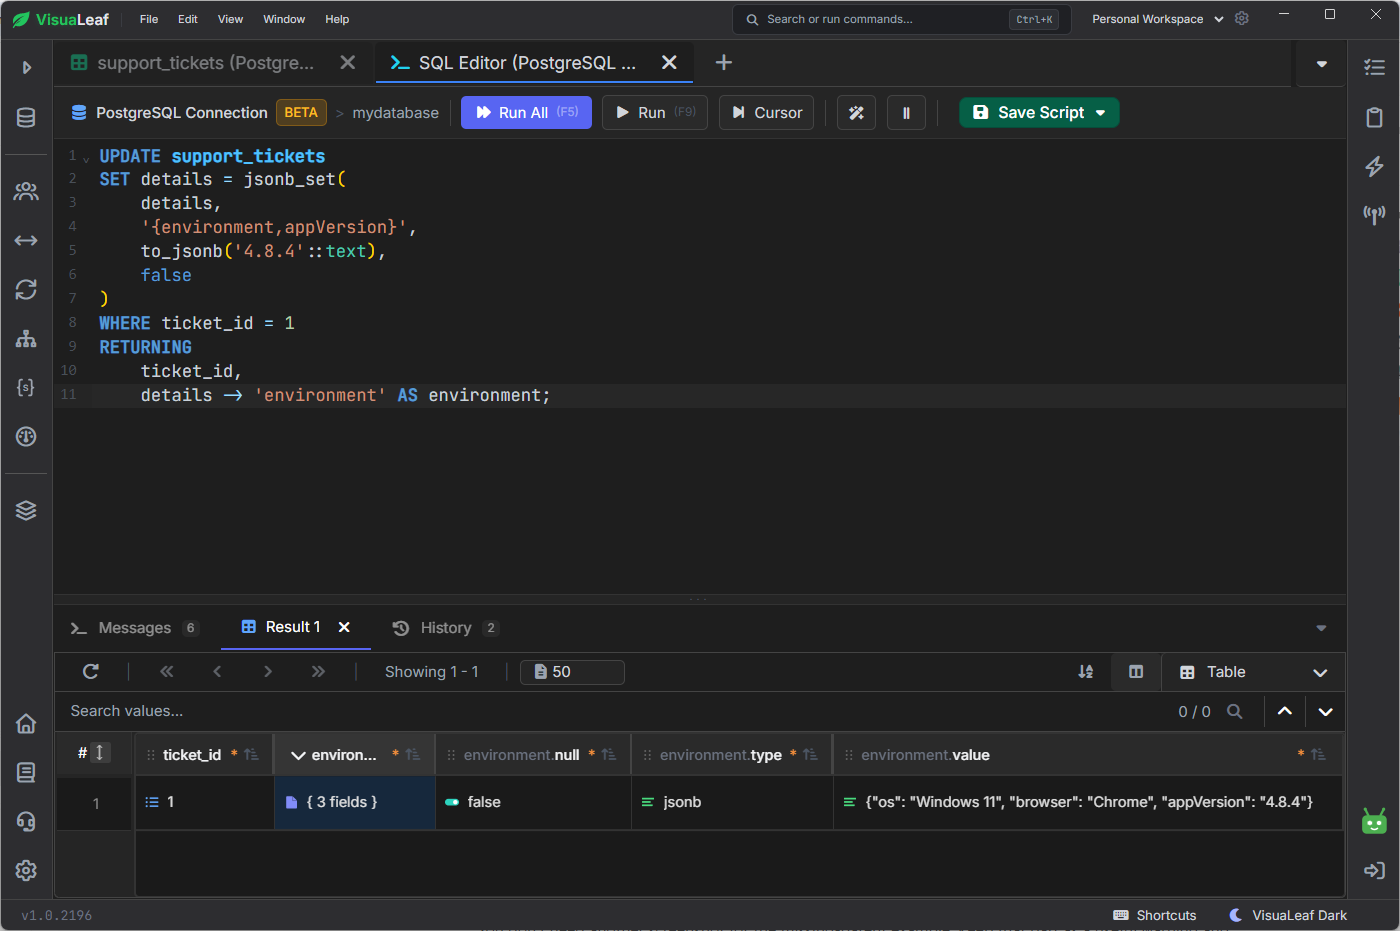1400x931 pixels.
Task: Open the File menu
Action: click(149, 19)
